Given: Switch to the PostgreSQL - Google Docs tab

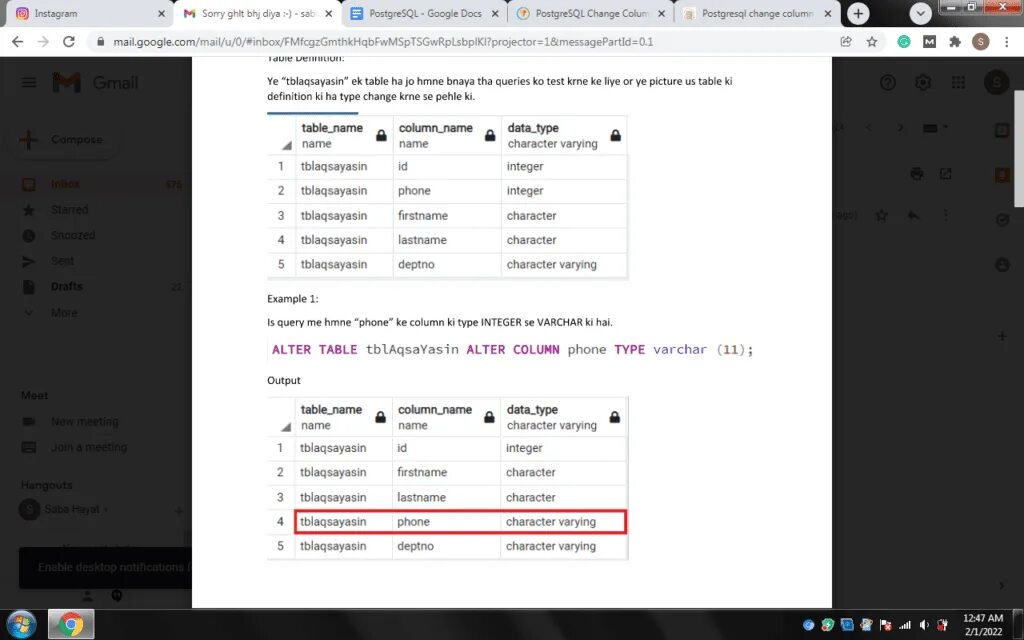Looking at the screenshot, I should (424, 13).
